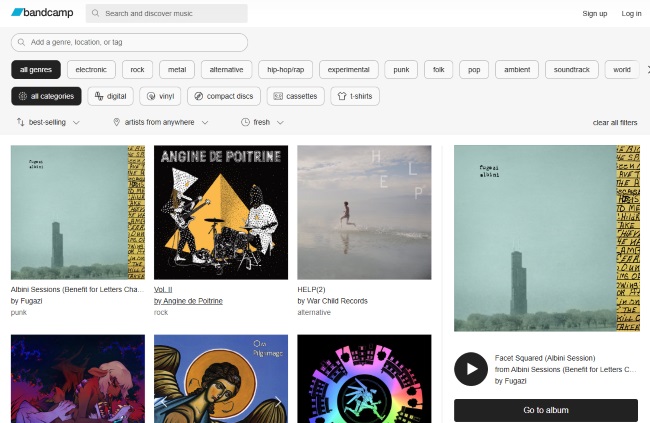Filter by metal genre
This screenshot has height=423, width=650.
point(177,70)
